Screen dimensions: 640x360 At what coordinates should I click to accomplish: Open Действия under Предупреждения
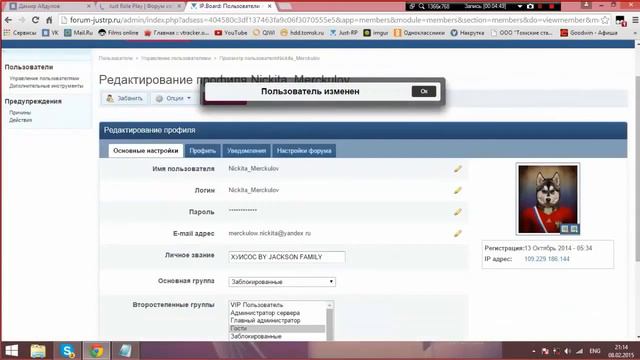pos(20,120)
